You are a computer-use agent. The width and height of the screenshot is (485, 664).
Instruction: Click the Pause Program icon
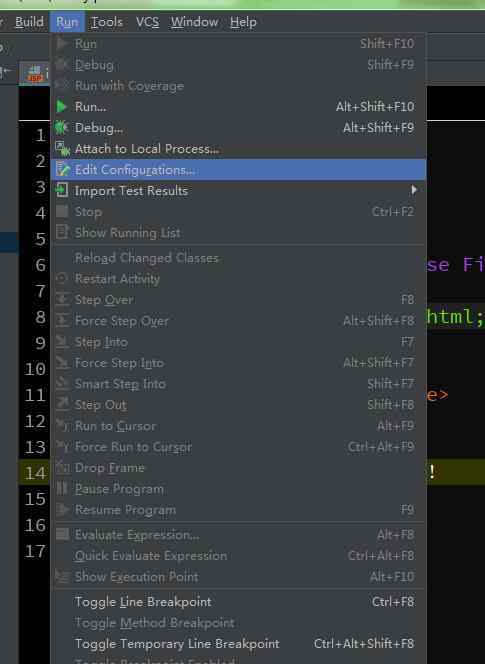coord(62,489)
